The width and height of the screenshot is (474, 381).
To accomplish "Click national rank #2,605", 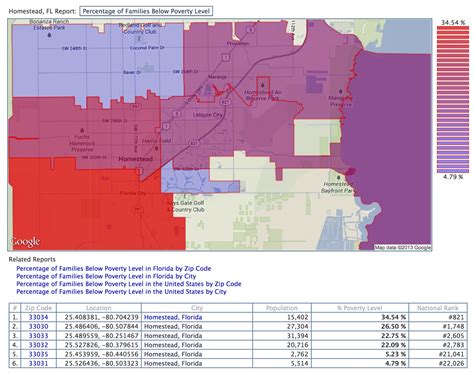I will pyautogui.click(x=453, y=336).
